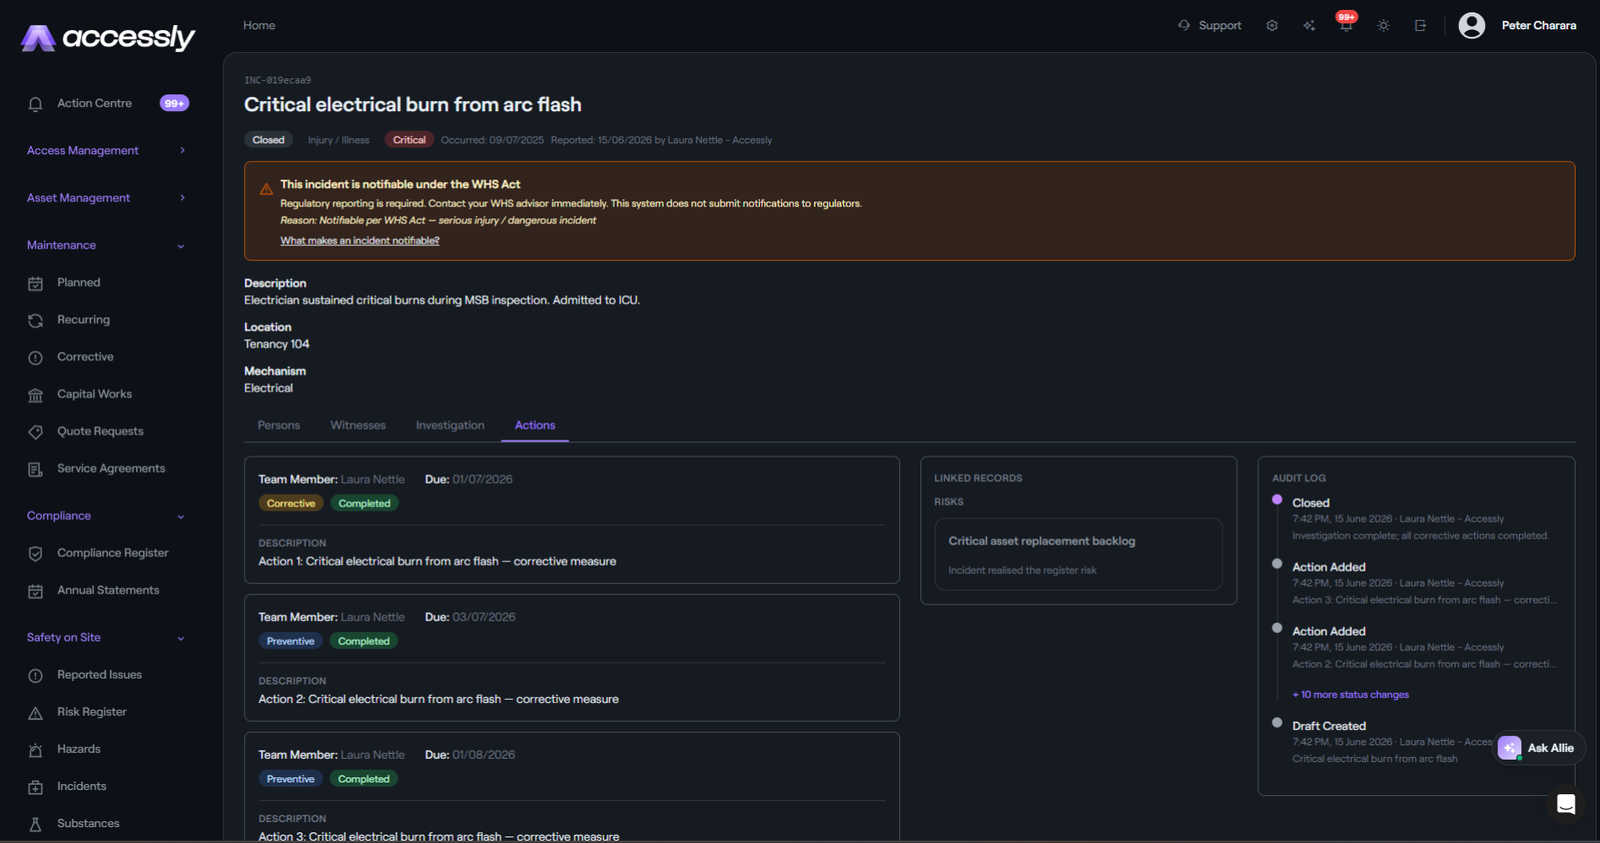Click the logout icon in the top bar
The height and width of the screenshot is (843, 1600).
[1420, 26]
